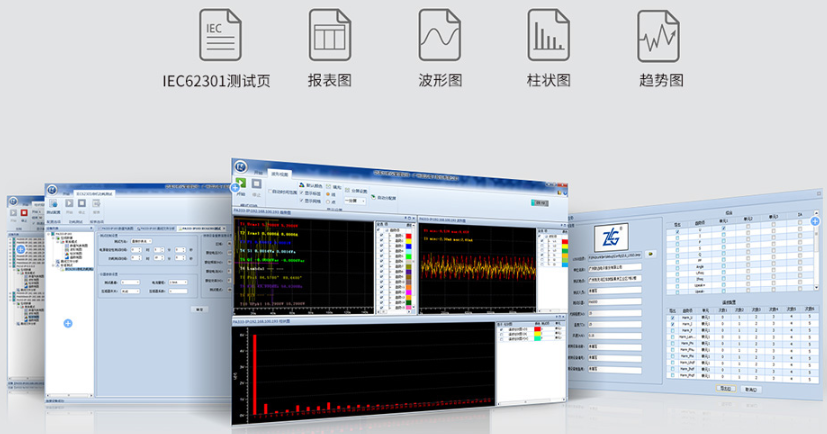Toggle 自动时间范围 checkbox in front window ribbon
The height and width of the screenshot is (434, 827).
tap(270, 191)
